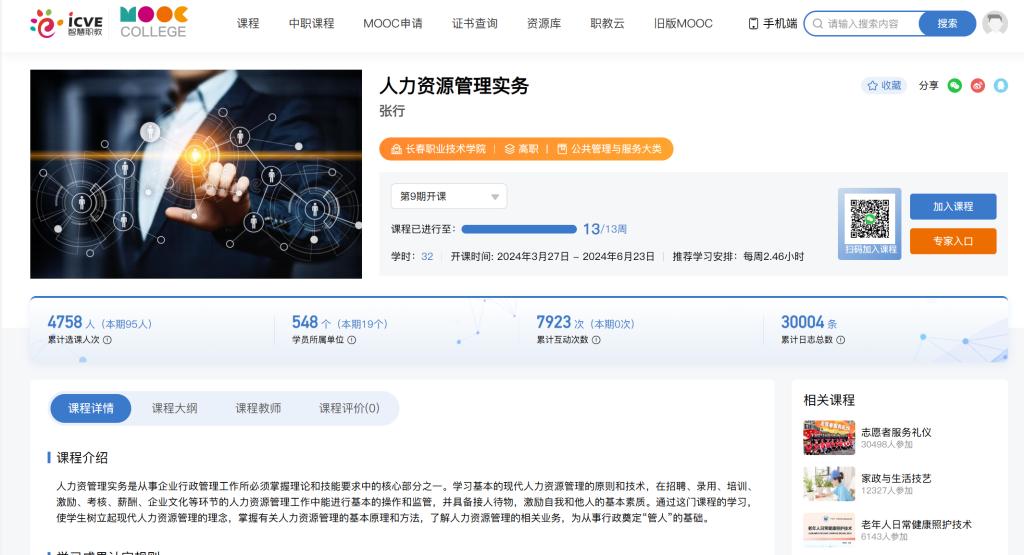1024x555 pixels.
Task: Click the 专家入口 button
Action: [952, 241]
